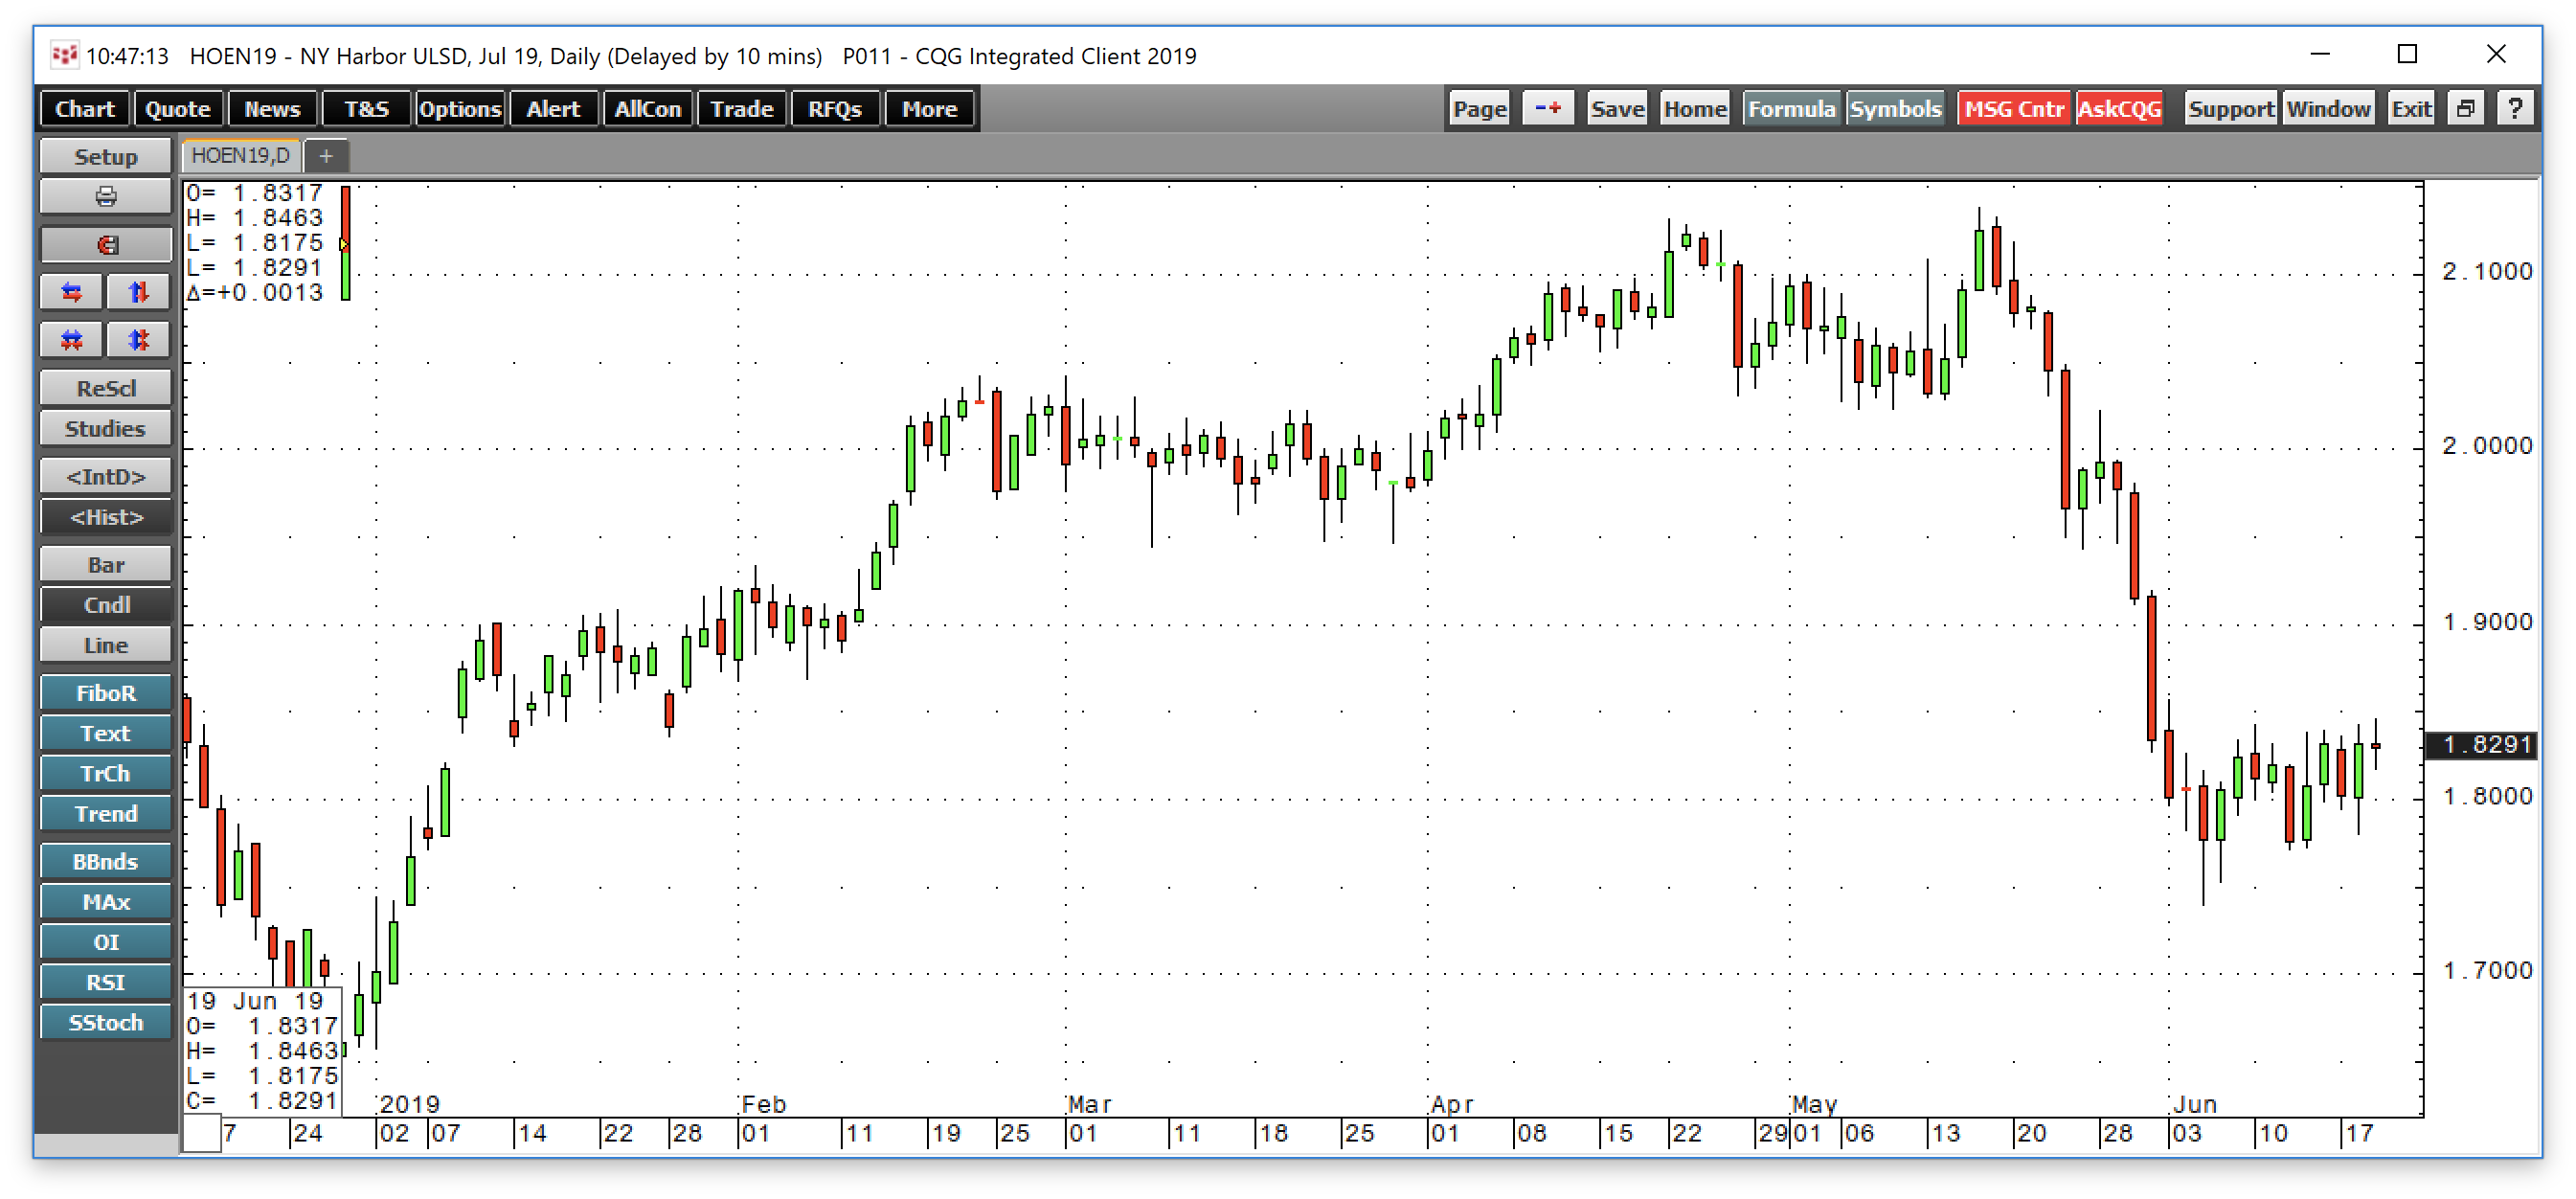Toggle the BBnds Bollinger Bands study
The height and width of the screenshot is (1199, 2576).
[105, 862]
